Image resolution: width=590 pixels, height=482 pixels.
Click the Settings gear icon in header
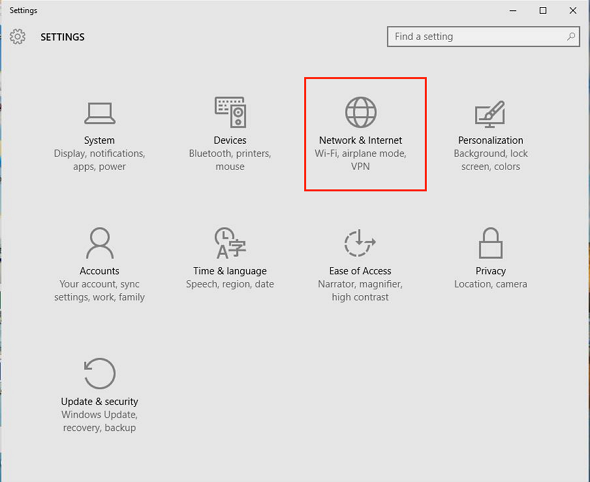[x=18, y=36]
